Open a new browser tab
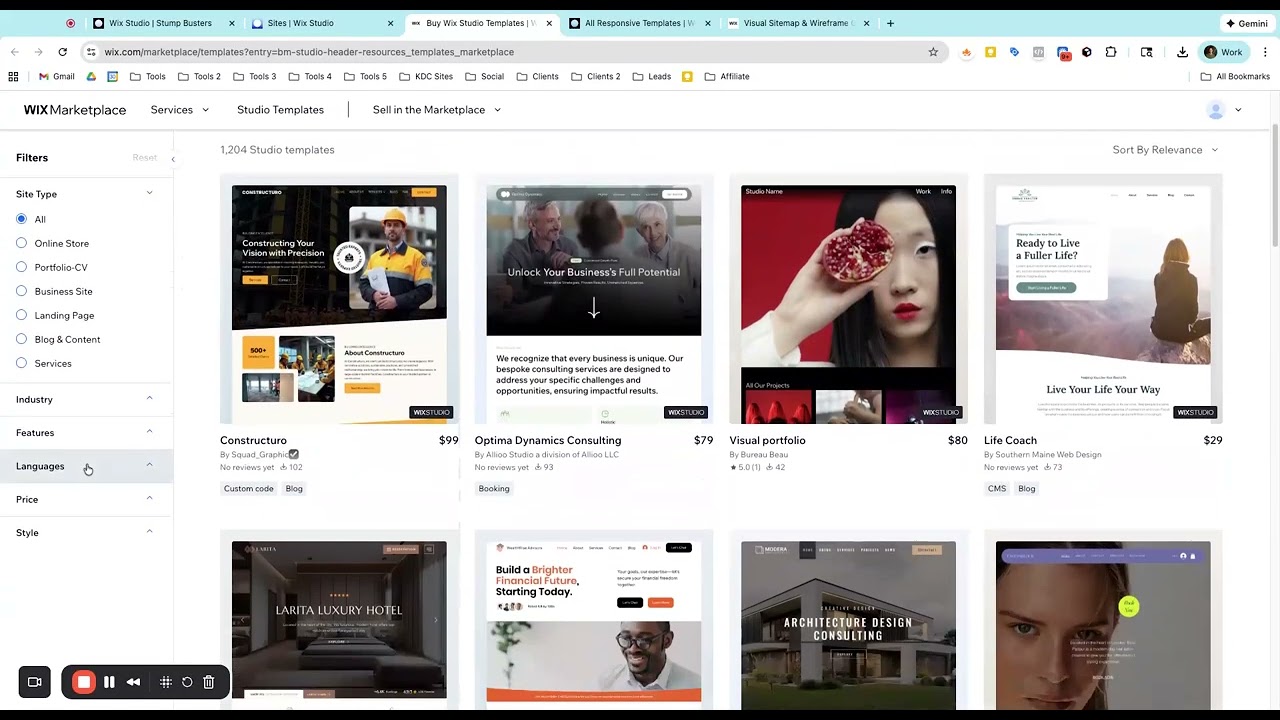The height and width of the screenshot is (720, 1280). 890,23
